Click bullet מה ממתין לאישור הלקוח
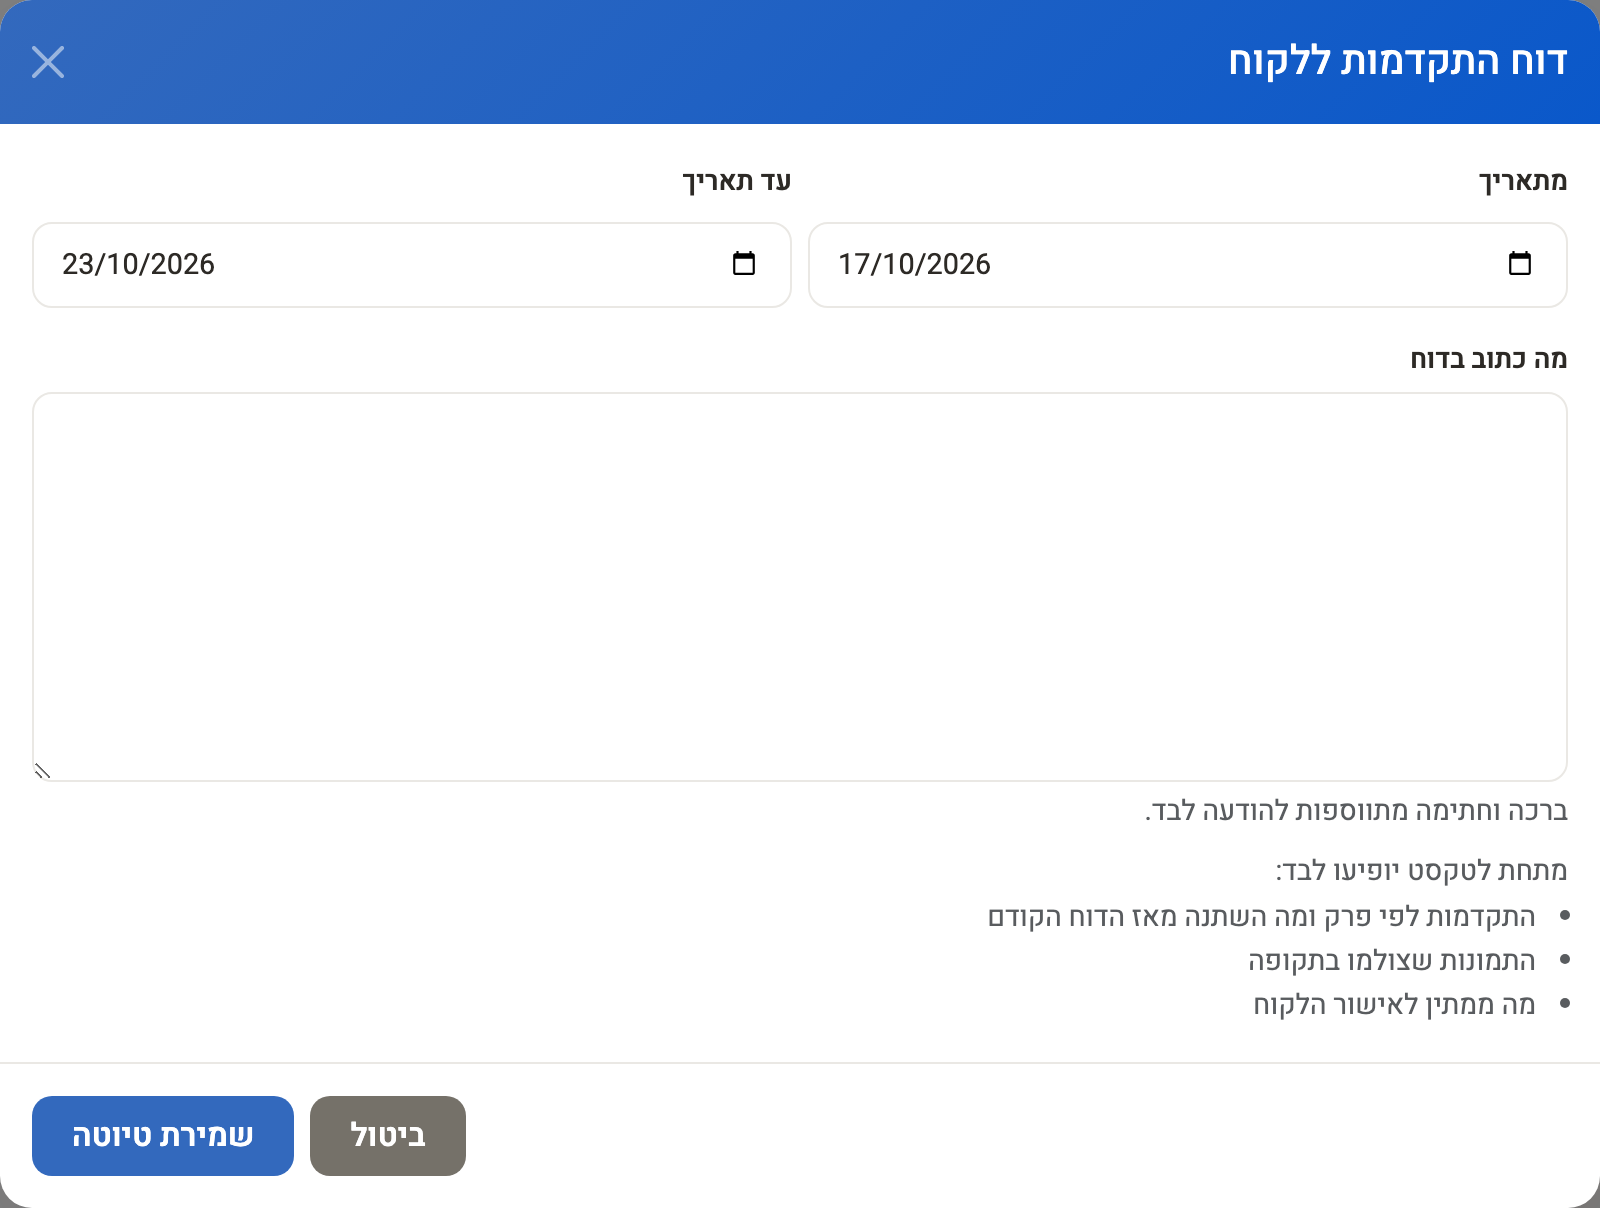 [x=1394, y=1005]
